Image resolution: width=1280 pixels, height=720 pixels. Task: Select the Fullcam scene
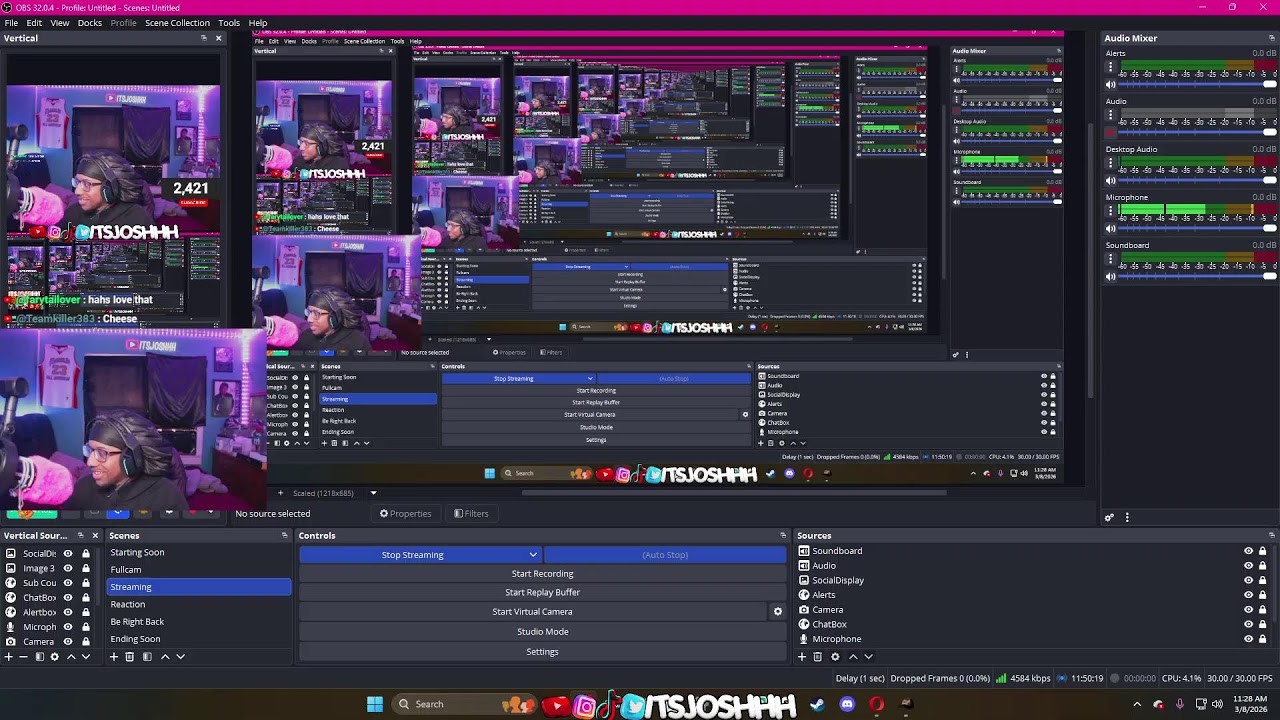pyautogui.click(x=198, y=570)
